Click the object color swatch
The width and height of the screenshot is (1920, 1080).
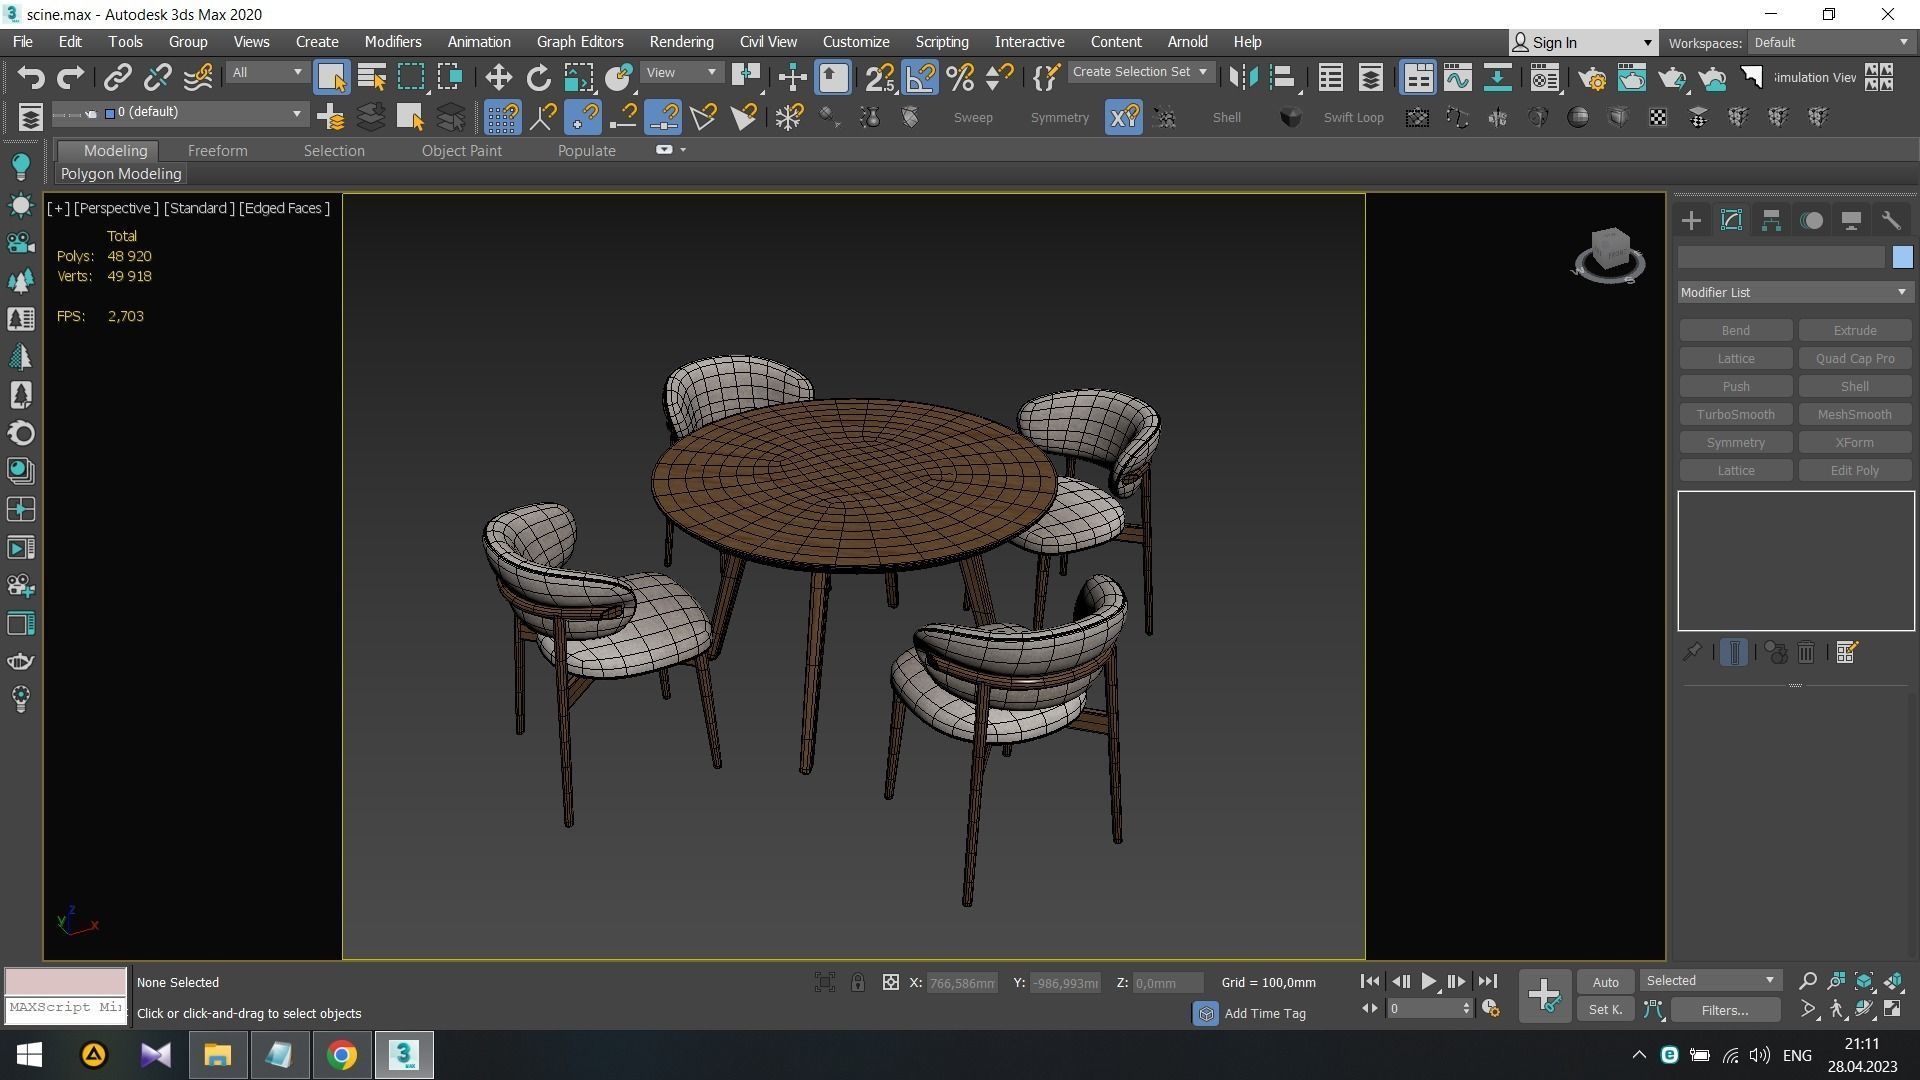(1902, 258)
